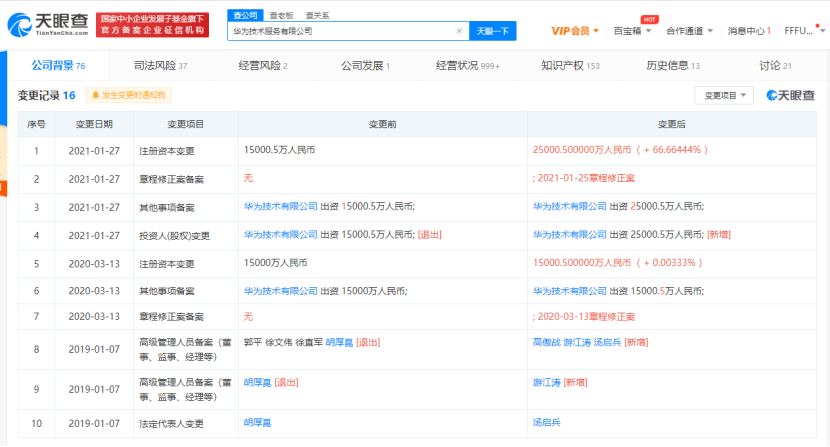Expand the 百宝箱 menu

tap(632, 31)
